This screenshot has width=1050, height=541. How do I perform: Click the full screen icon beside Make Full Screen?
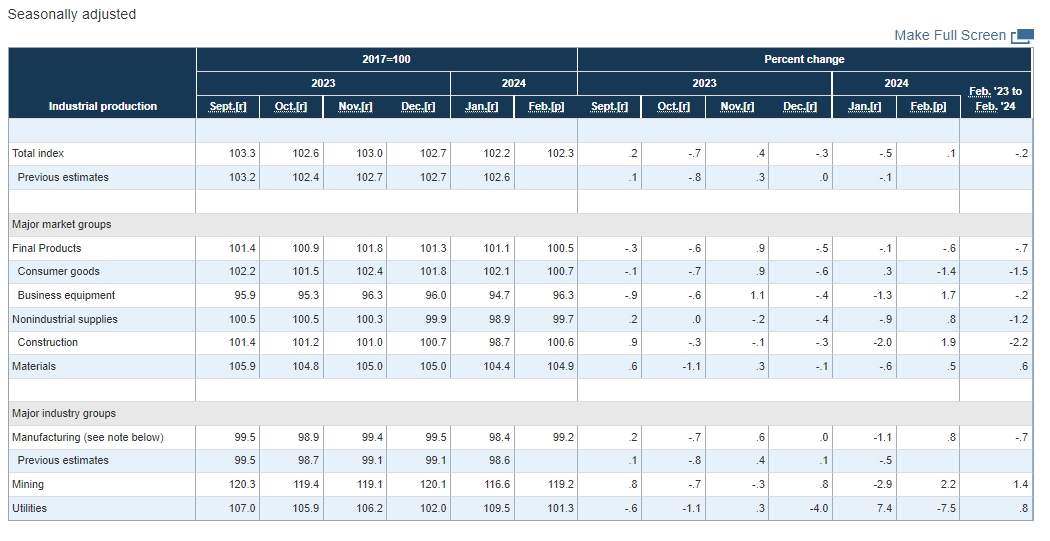pyautogui.click(x=1022, y=36)
